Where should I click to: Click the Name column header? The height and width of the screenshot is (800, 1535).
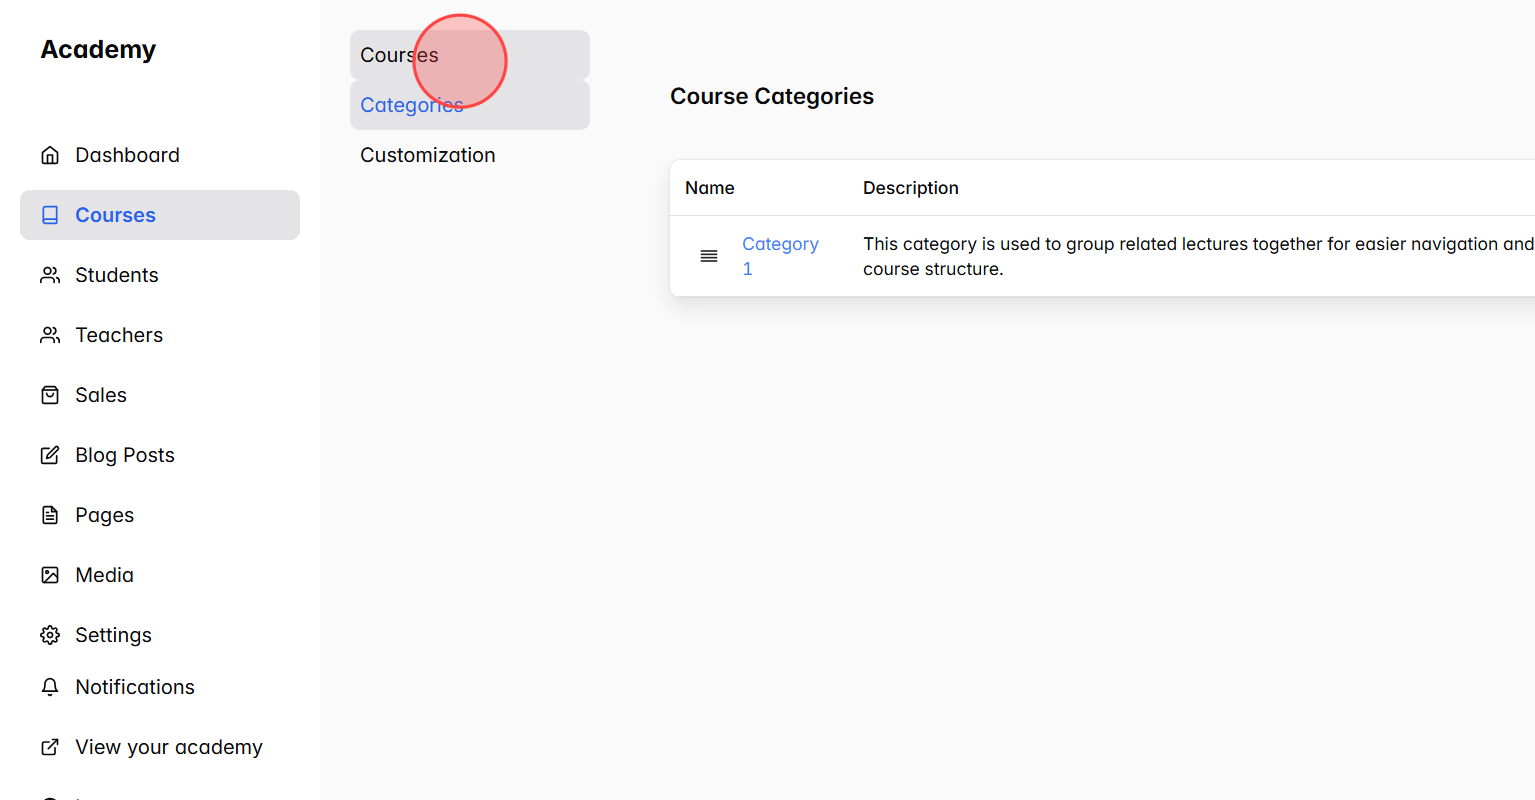coord(710,187)
